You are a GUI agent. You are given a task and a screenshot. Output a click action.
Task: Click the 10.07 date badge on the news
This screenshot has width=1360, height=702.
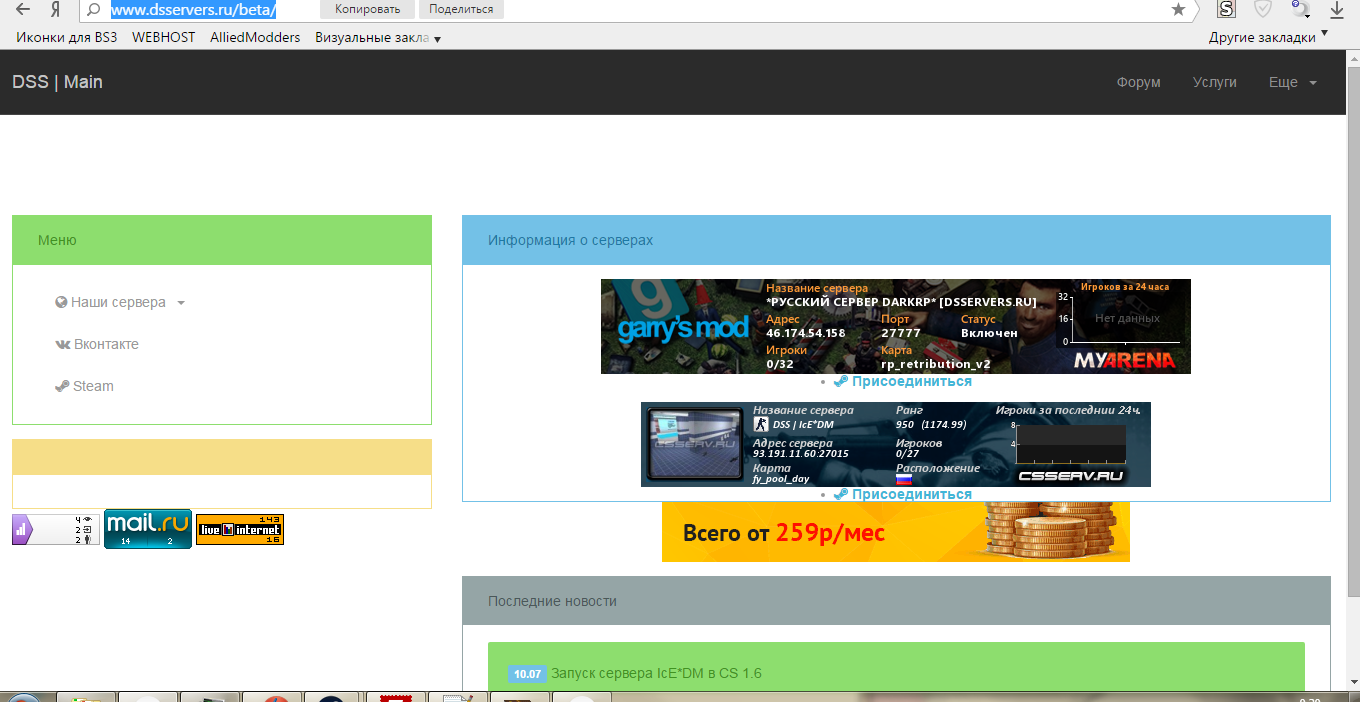click(x=527, y=674)
